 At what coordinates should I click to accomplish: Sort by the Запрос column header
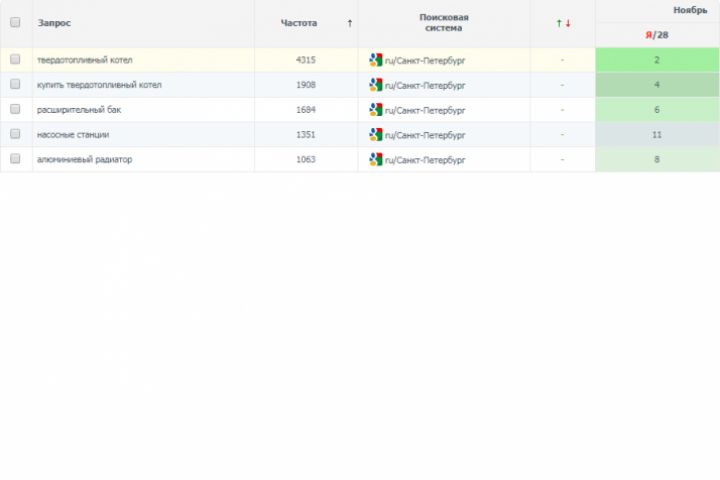tap(54, 23)
